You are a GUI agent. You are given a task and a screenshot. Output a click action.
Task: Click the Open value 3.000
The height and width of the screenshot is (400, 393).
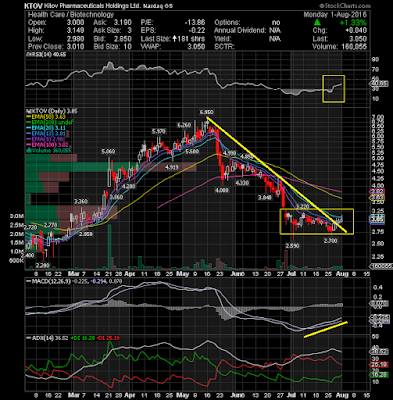pos(75,23)
